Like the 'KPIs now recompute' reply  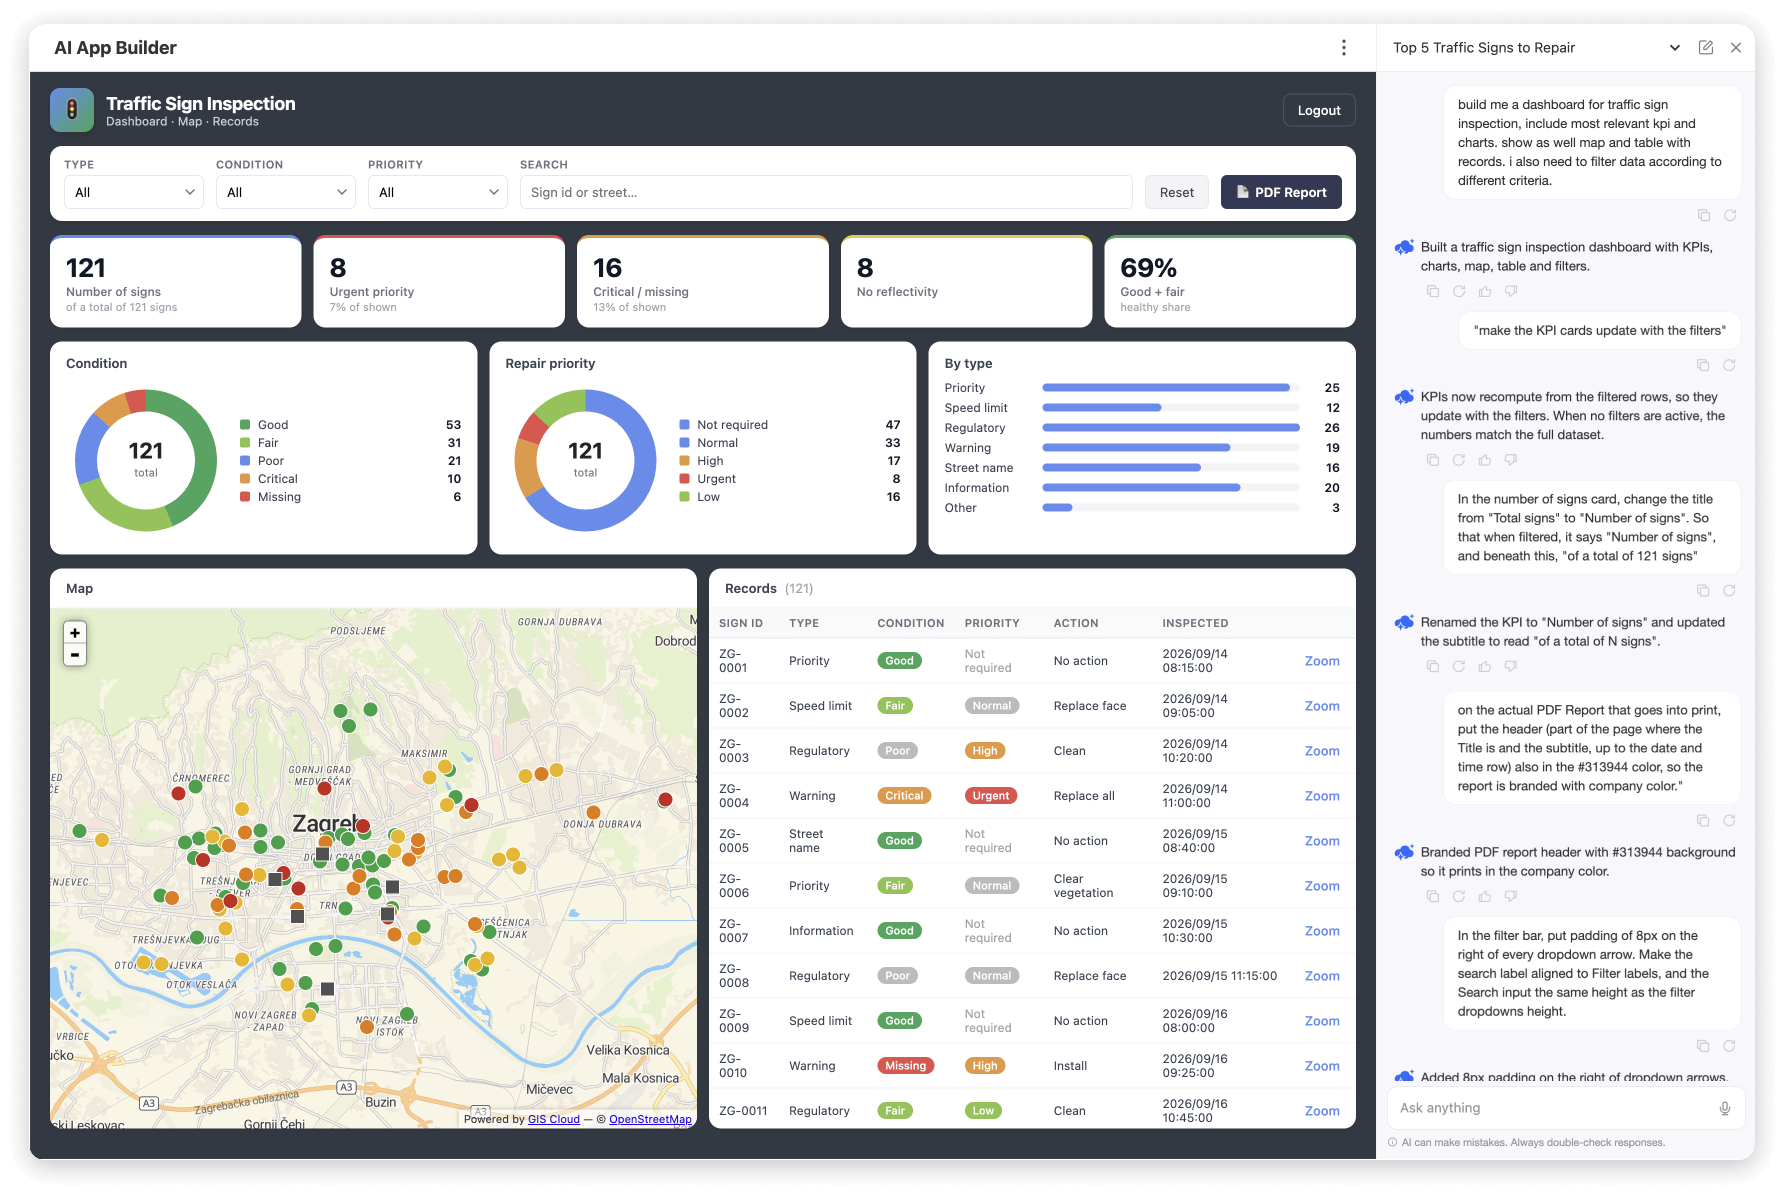coord(1485,460)
